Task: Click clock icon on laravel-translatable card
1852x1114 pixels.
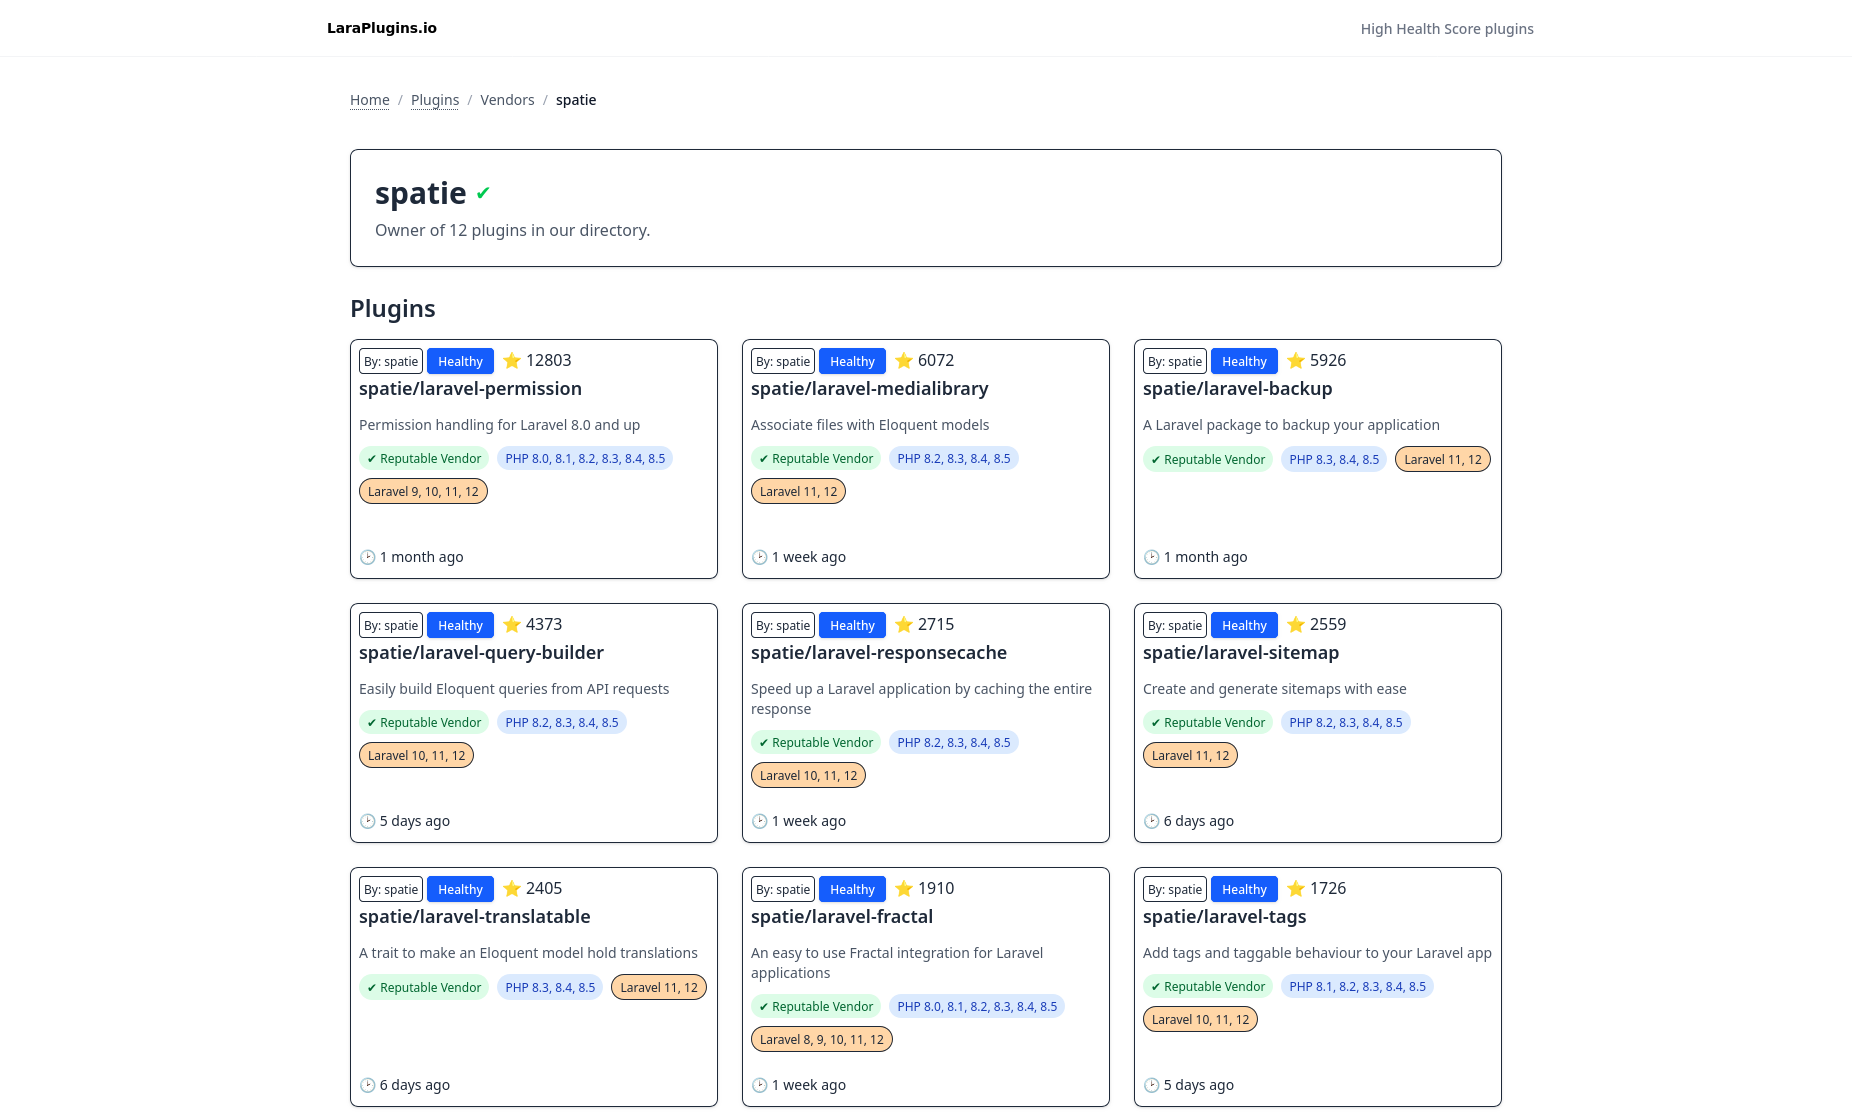Action: coord(367,1085)
